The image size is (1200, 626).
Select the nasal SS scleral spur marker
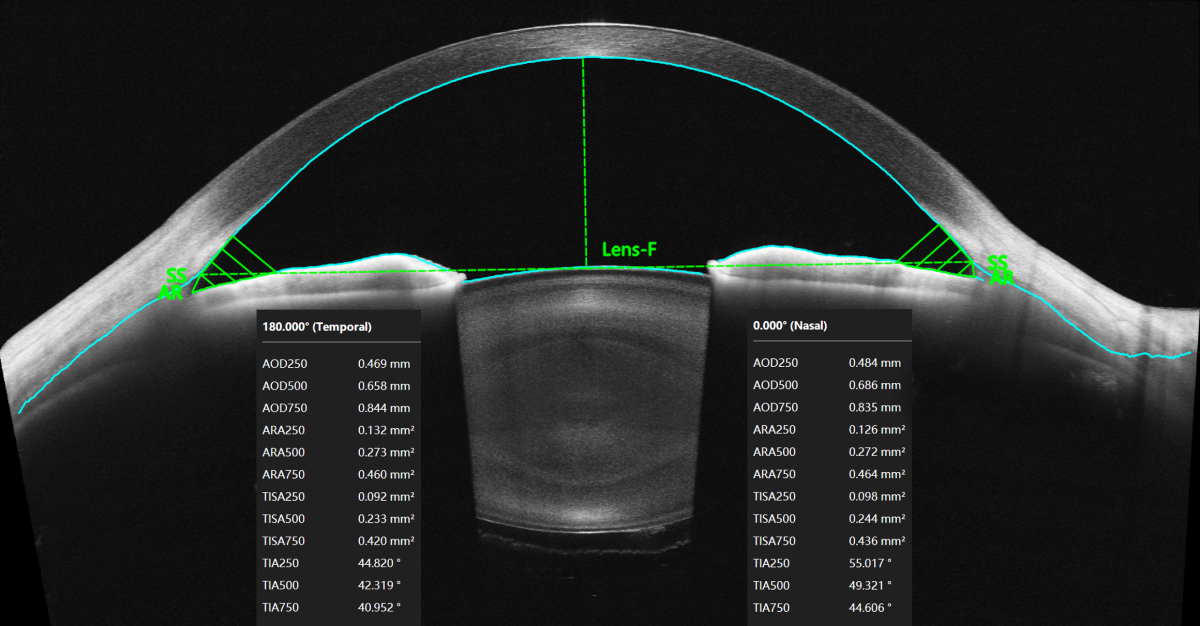pos(997,262)
